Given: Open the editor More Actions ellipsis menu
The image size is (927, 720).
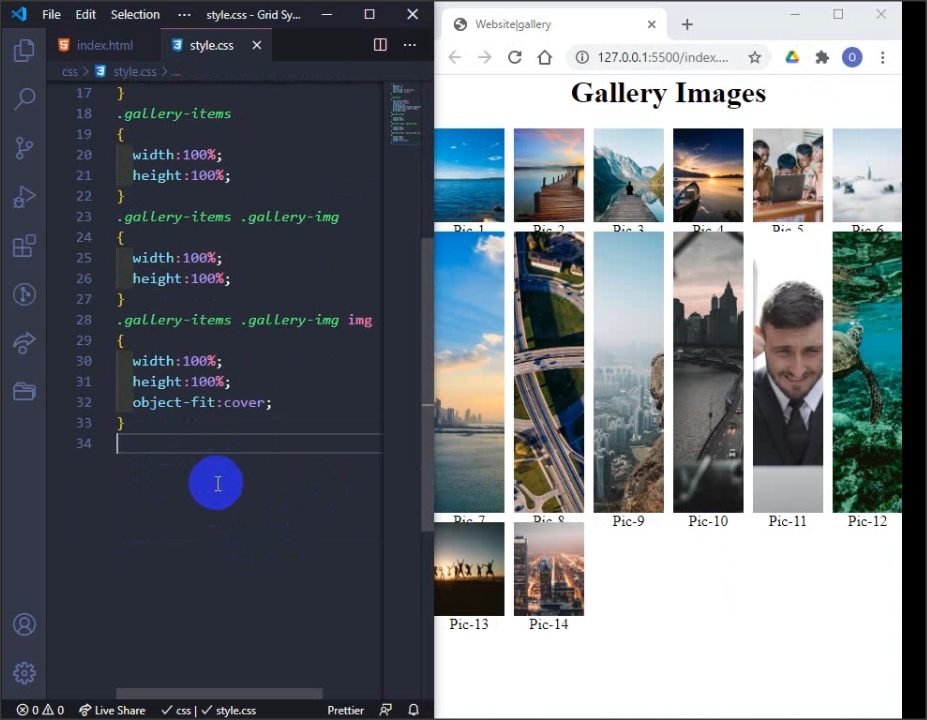Looking at the screenshot, I should click(x=409, y=45).
